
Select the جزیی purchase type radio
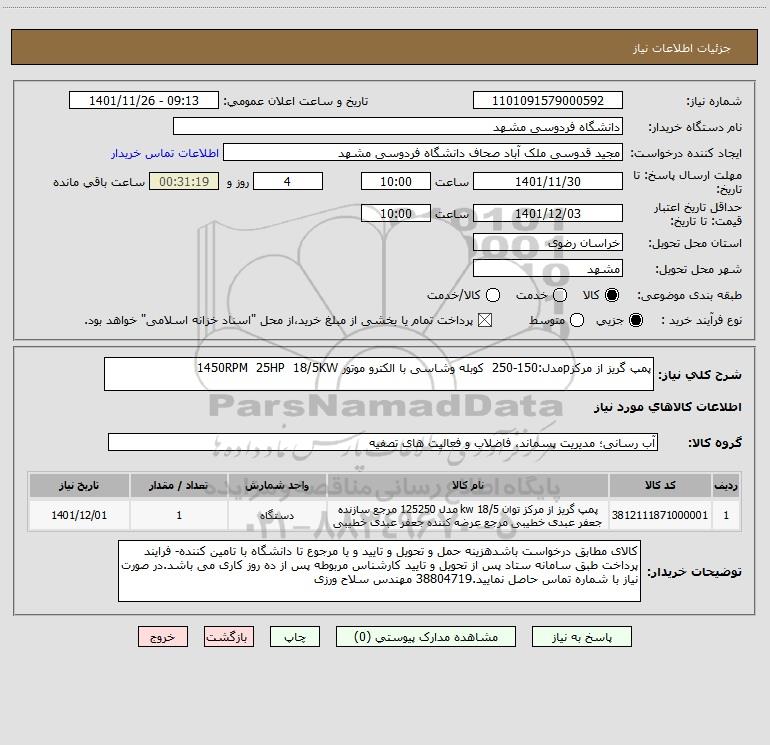pyautogui.click(x=635, y=320)
